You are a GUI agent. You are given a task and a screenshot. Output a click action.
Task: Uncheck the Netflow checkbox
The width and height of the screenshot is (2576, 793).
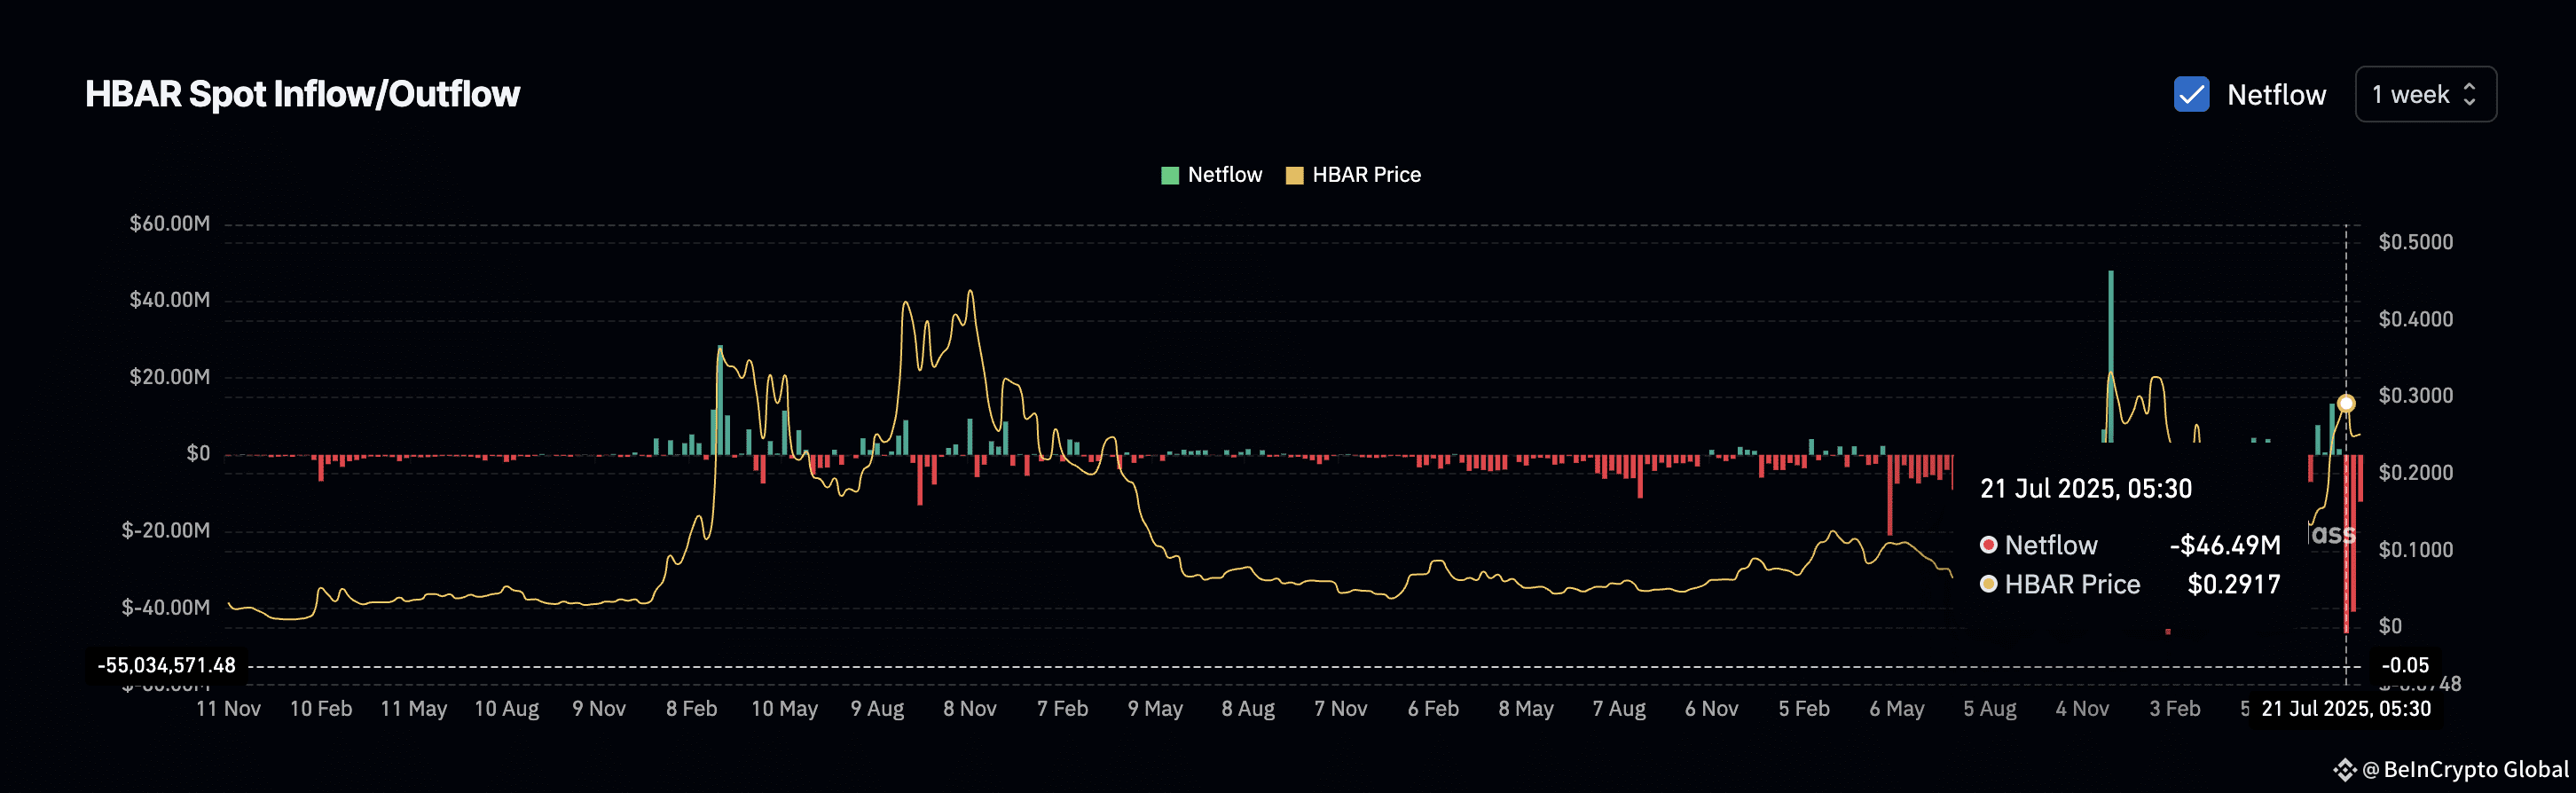point(2191,94)
